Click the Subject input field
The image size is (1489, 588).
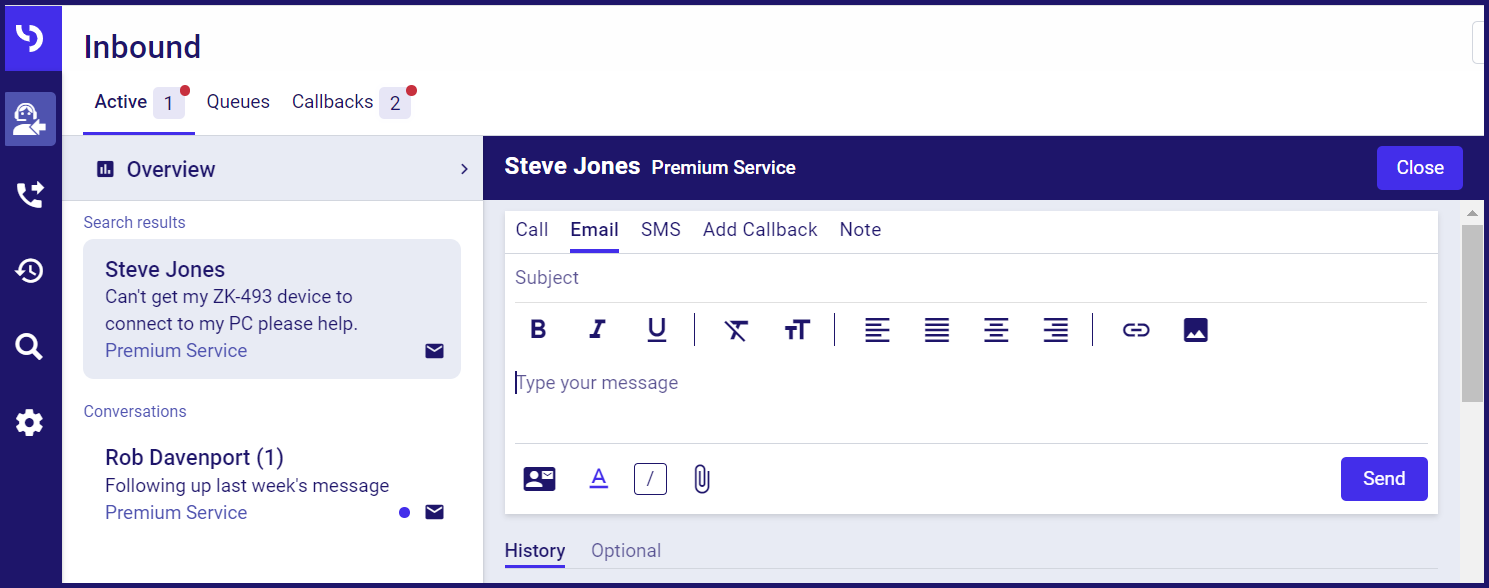[x=970, y=278]
